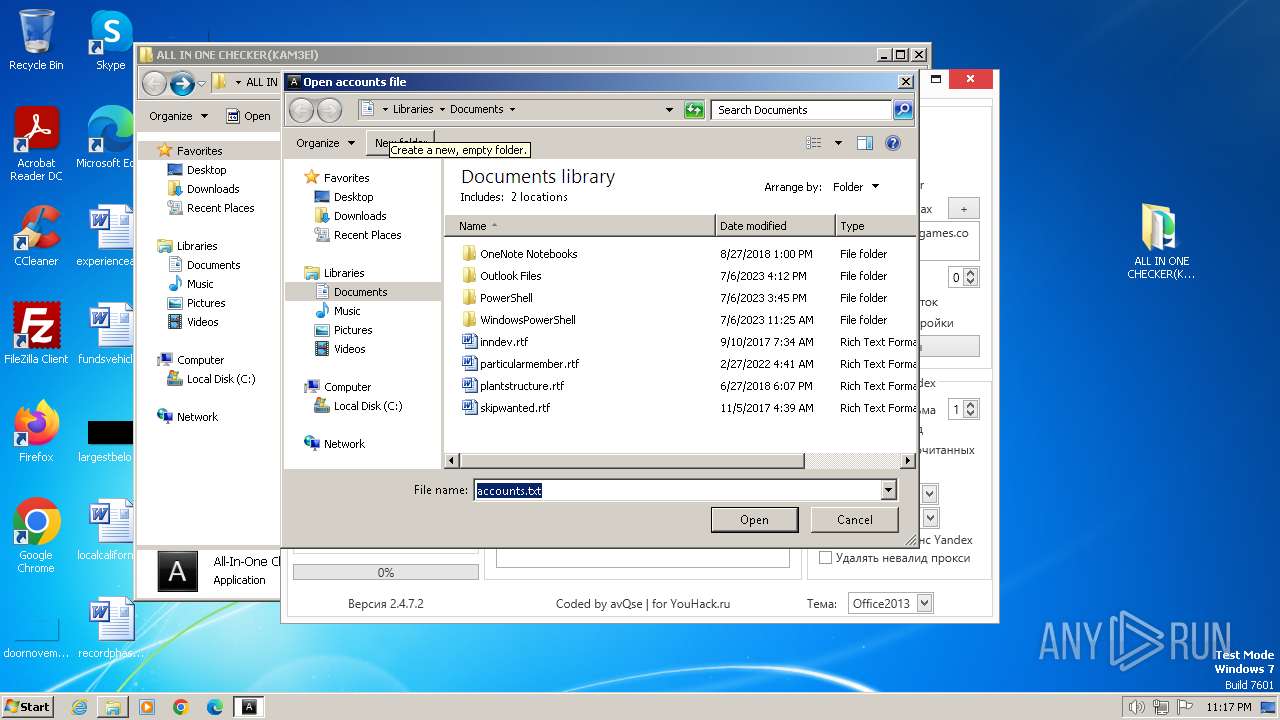Open Google Chrome from taskbar
The image size is (1280, 720).
click(181, 707)
